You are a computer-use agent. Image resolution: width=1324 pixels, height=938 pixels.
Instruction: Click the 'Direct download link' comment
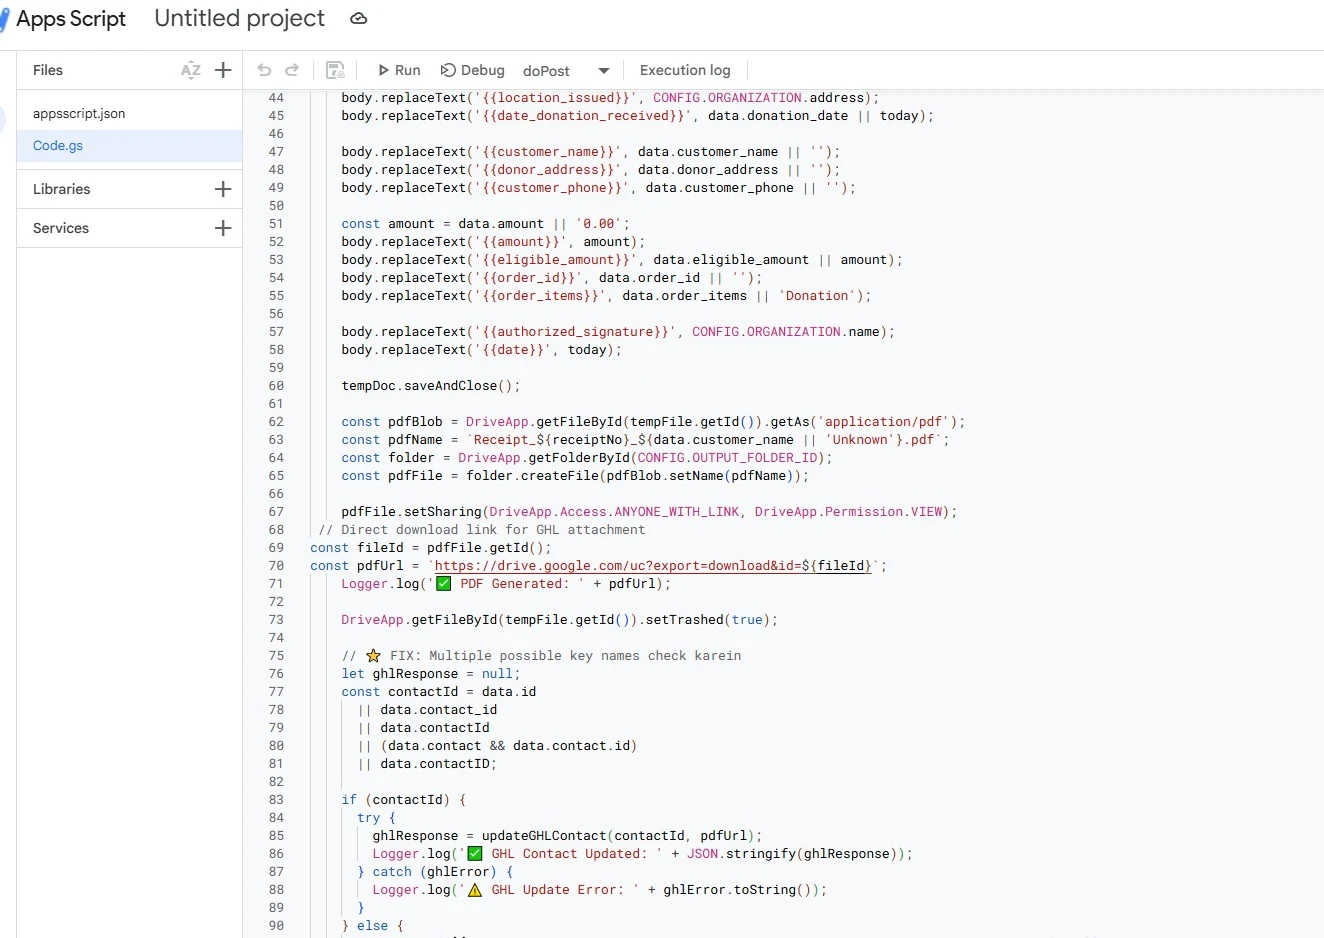coord(482,530)
